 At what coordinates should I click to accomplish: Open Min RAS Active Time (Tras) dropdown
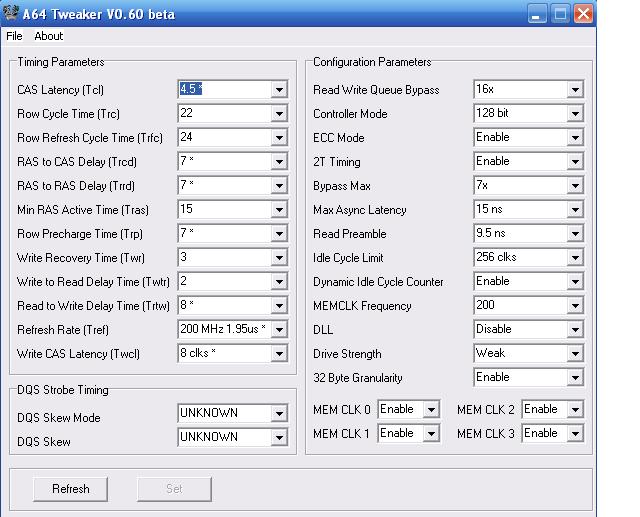[x=279, y=210]
